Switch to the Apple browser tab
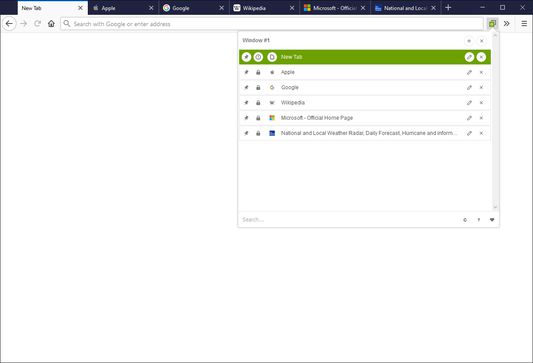533x363 pixels. tap(123, 8)
